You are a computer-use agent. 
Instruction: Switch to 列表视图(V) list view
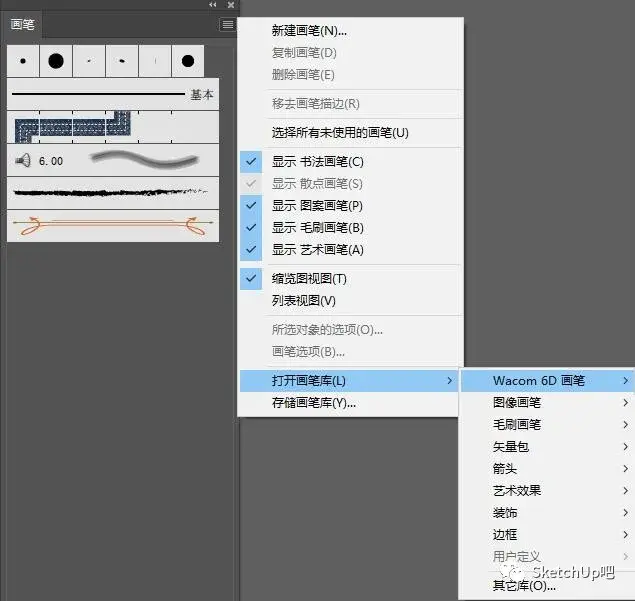pos(303,301)
